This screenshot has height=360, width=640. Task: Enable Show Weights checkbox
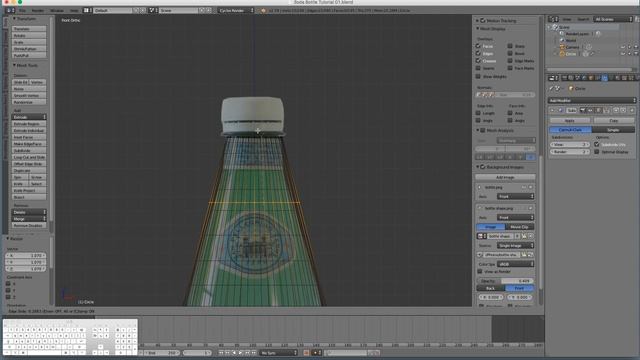pos(478,76)
